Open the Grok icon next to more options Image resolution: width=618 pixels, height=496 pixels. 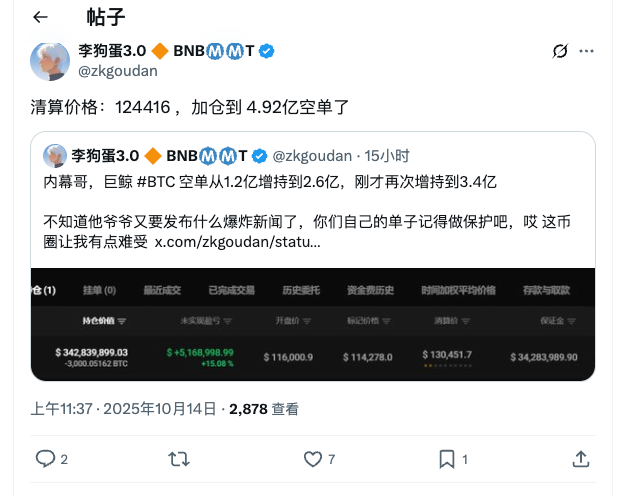[x=560, y=51]
